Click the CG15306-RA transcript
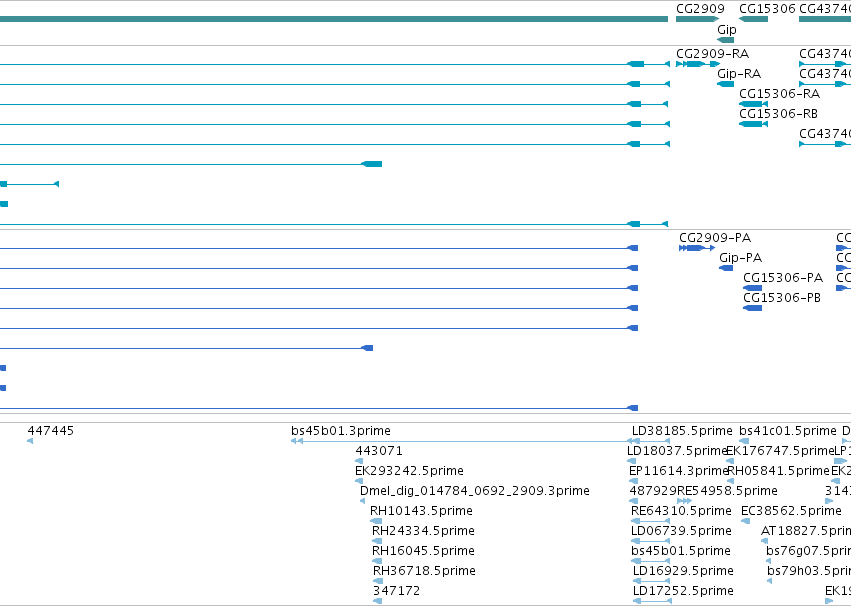This screenshot has width=851, height=606. (753, 104)
